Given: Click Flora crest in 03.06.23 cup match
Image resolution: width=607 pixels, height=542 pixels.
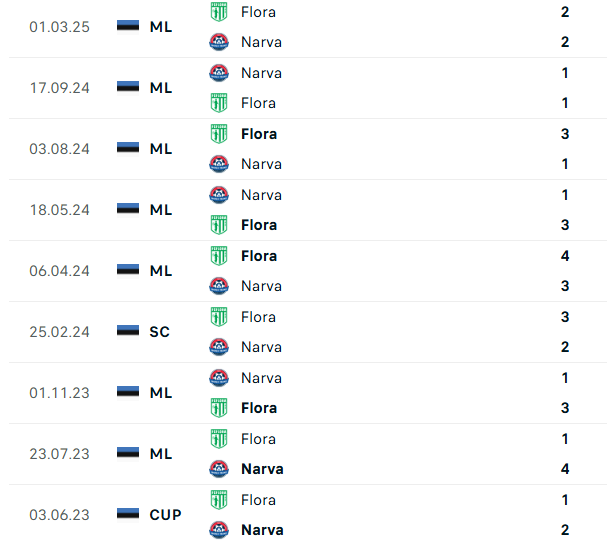Looking at the screenshot, I should tap(219, 499).
